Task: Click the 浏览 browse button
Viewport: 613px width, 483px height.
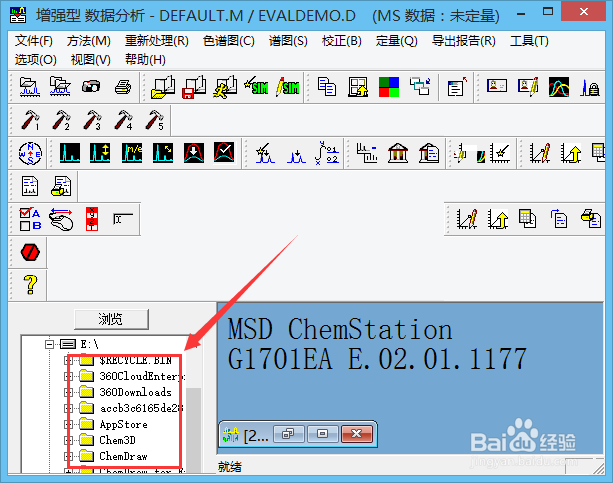Action: coord(111,319)
